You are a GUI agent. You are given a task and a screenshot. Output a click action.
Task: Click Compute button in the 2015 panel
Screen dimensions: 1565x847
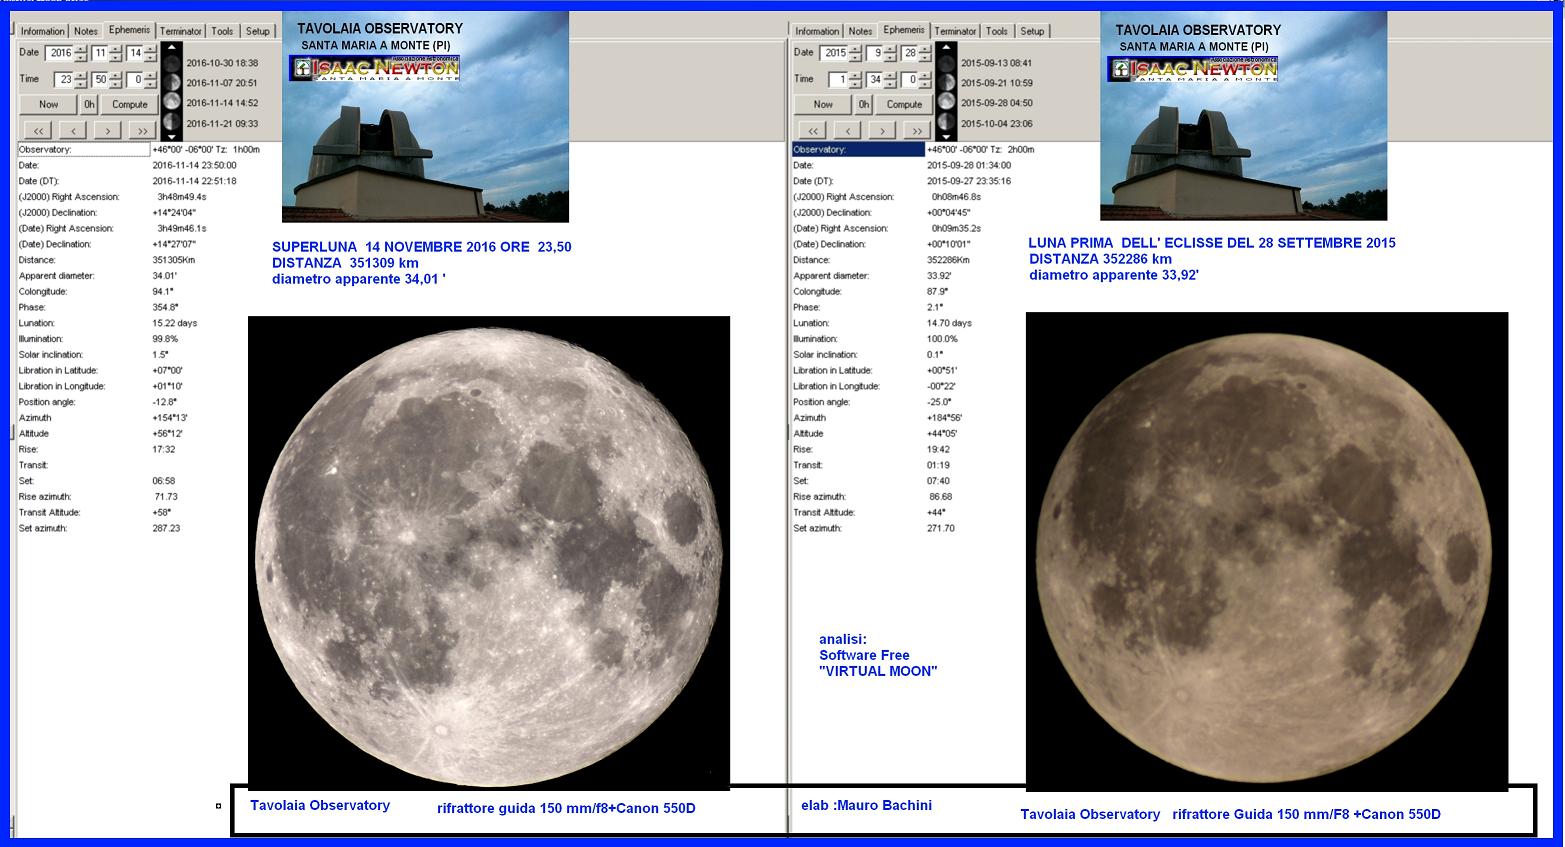pos(904,104)
